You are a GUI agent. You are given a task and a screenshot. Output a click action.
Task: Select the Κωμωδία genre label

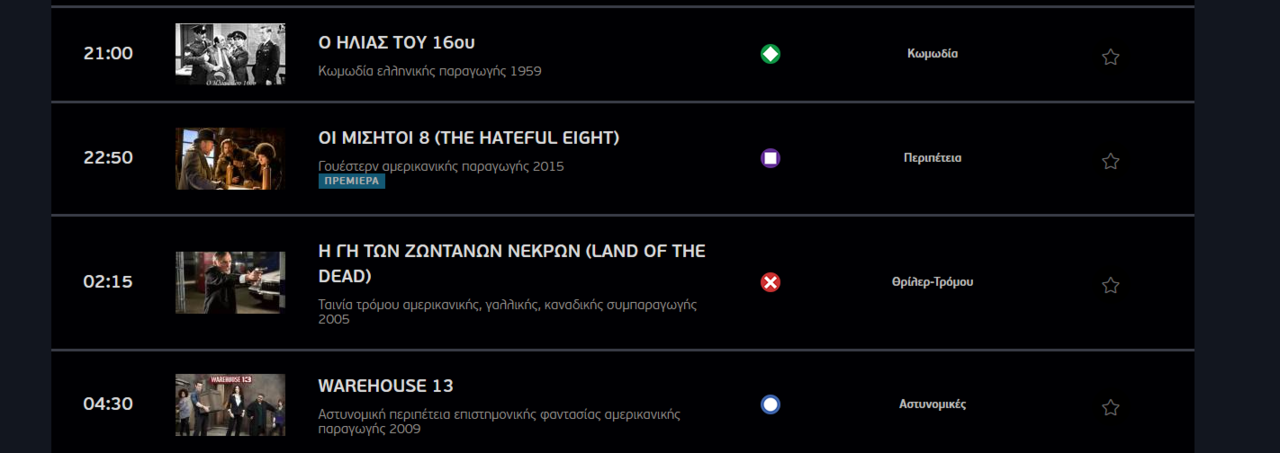click(932, 54)
